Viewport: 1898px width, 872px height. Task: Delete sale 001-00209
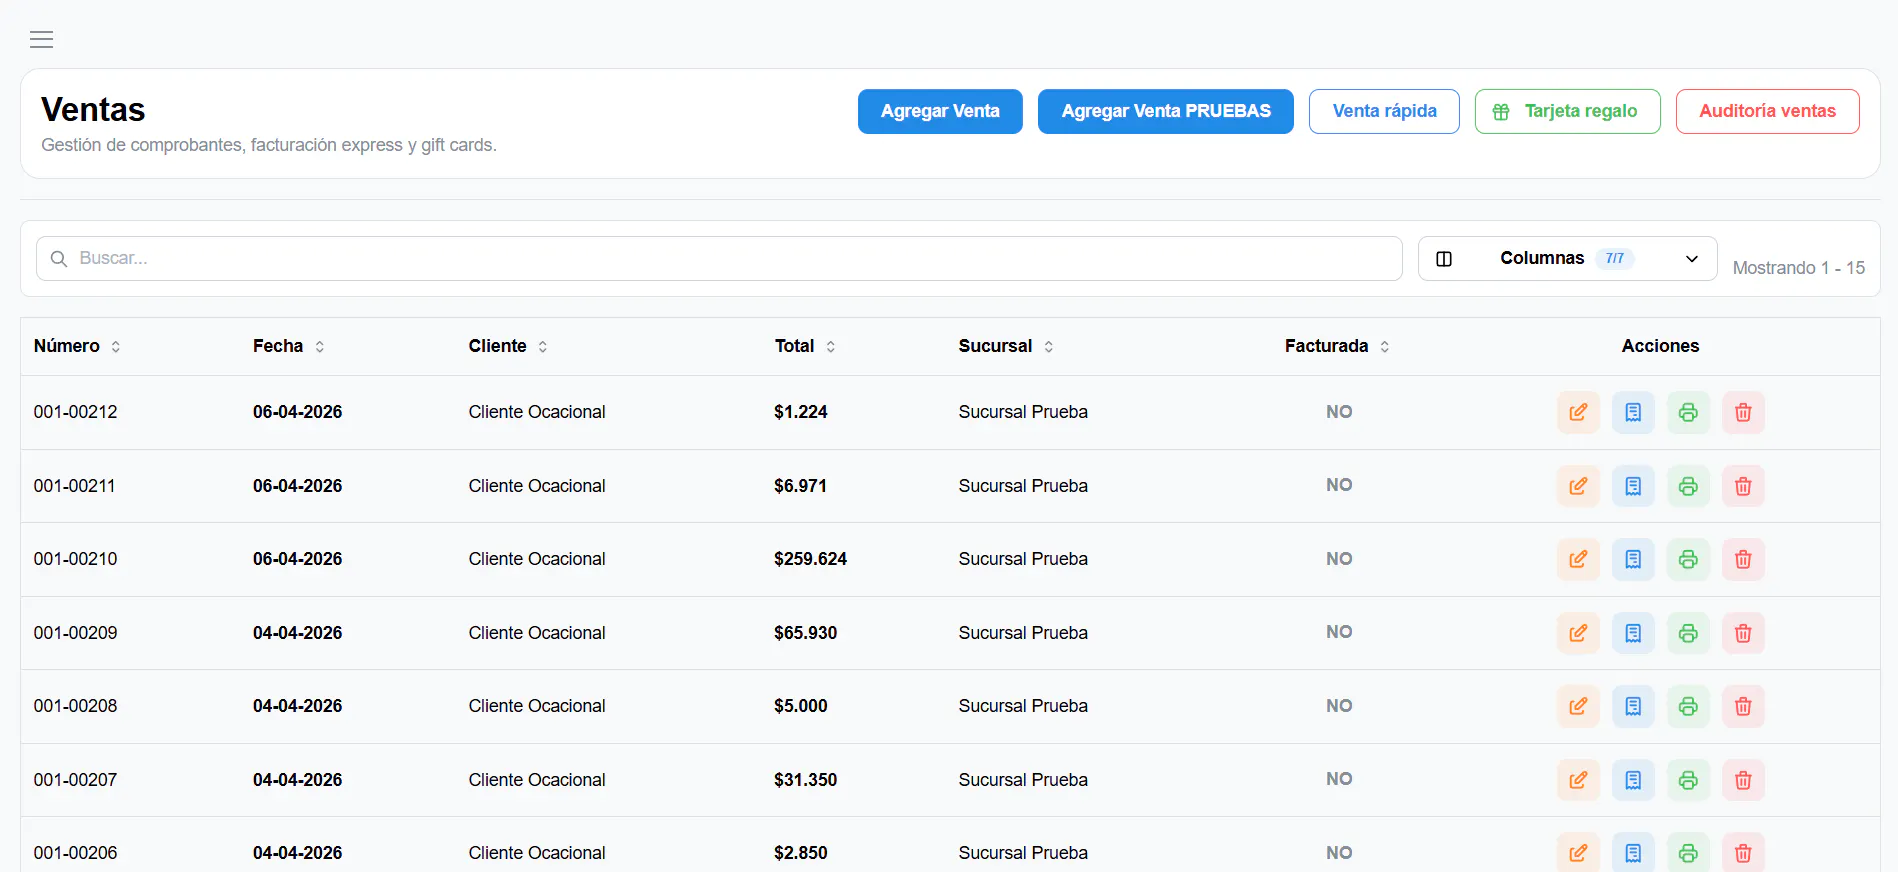1743,633
